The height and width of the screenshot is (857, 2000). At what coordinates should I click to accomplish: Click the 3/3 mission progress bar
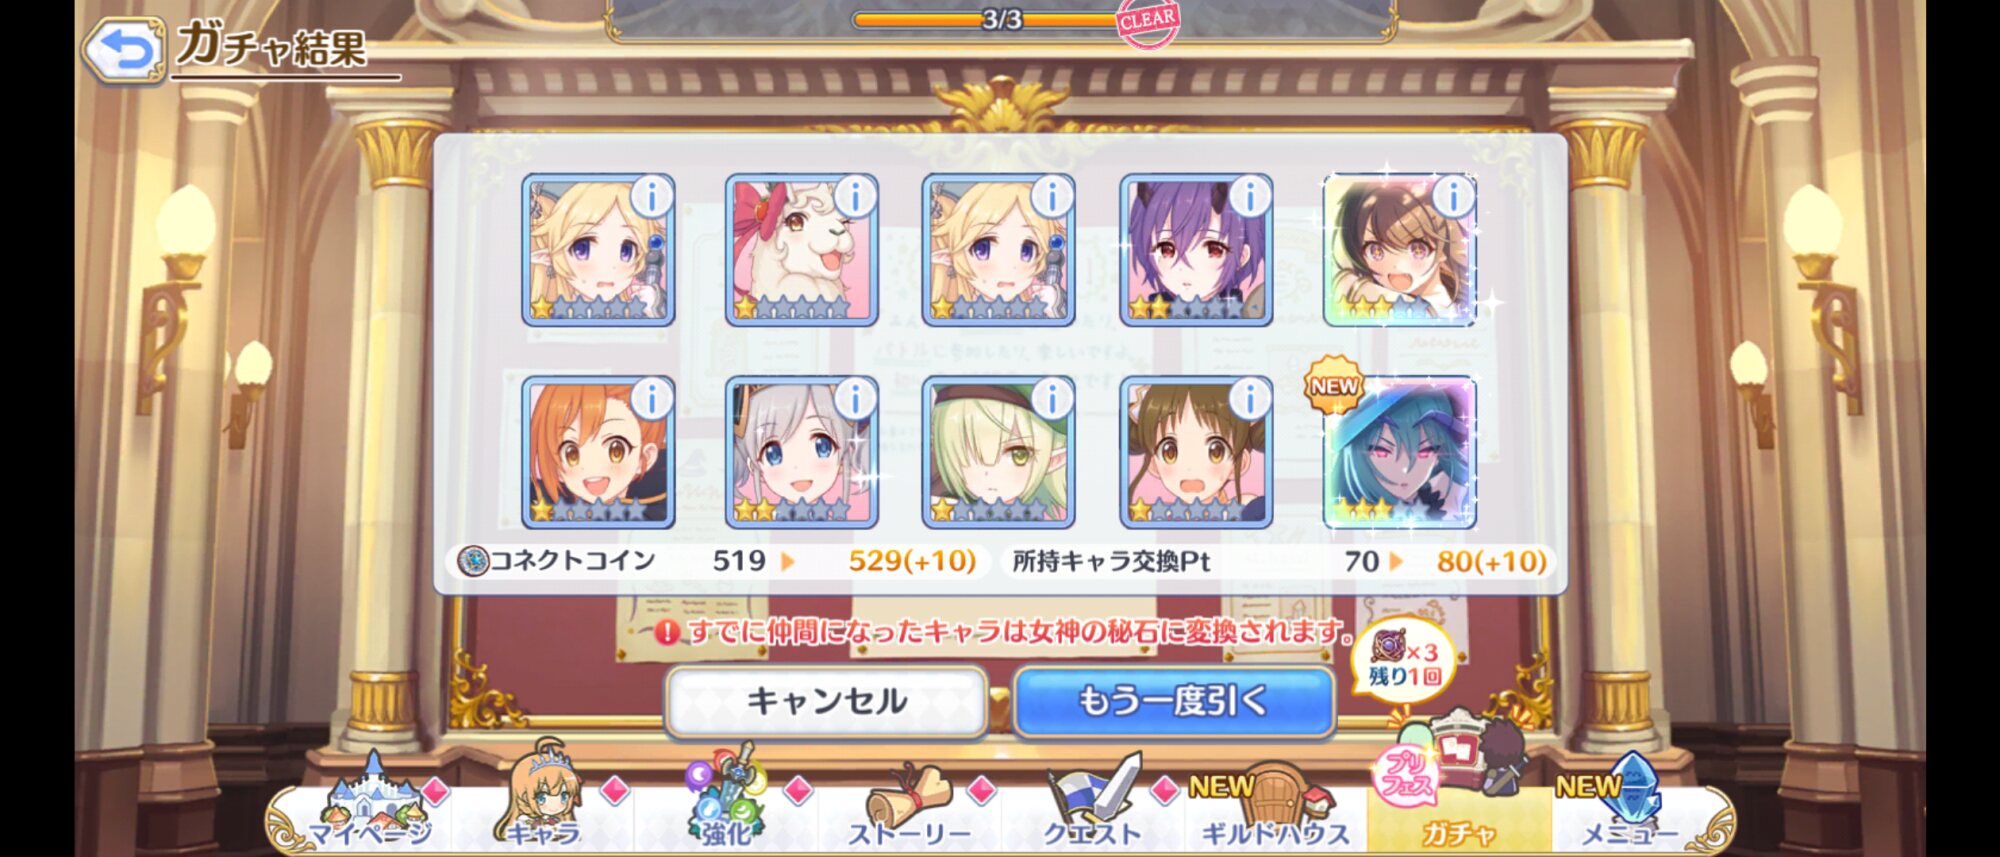(1000, 19)
